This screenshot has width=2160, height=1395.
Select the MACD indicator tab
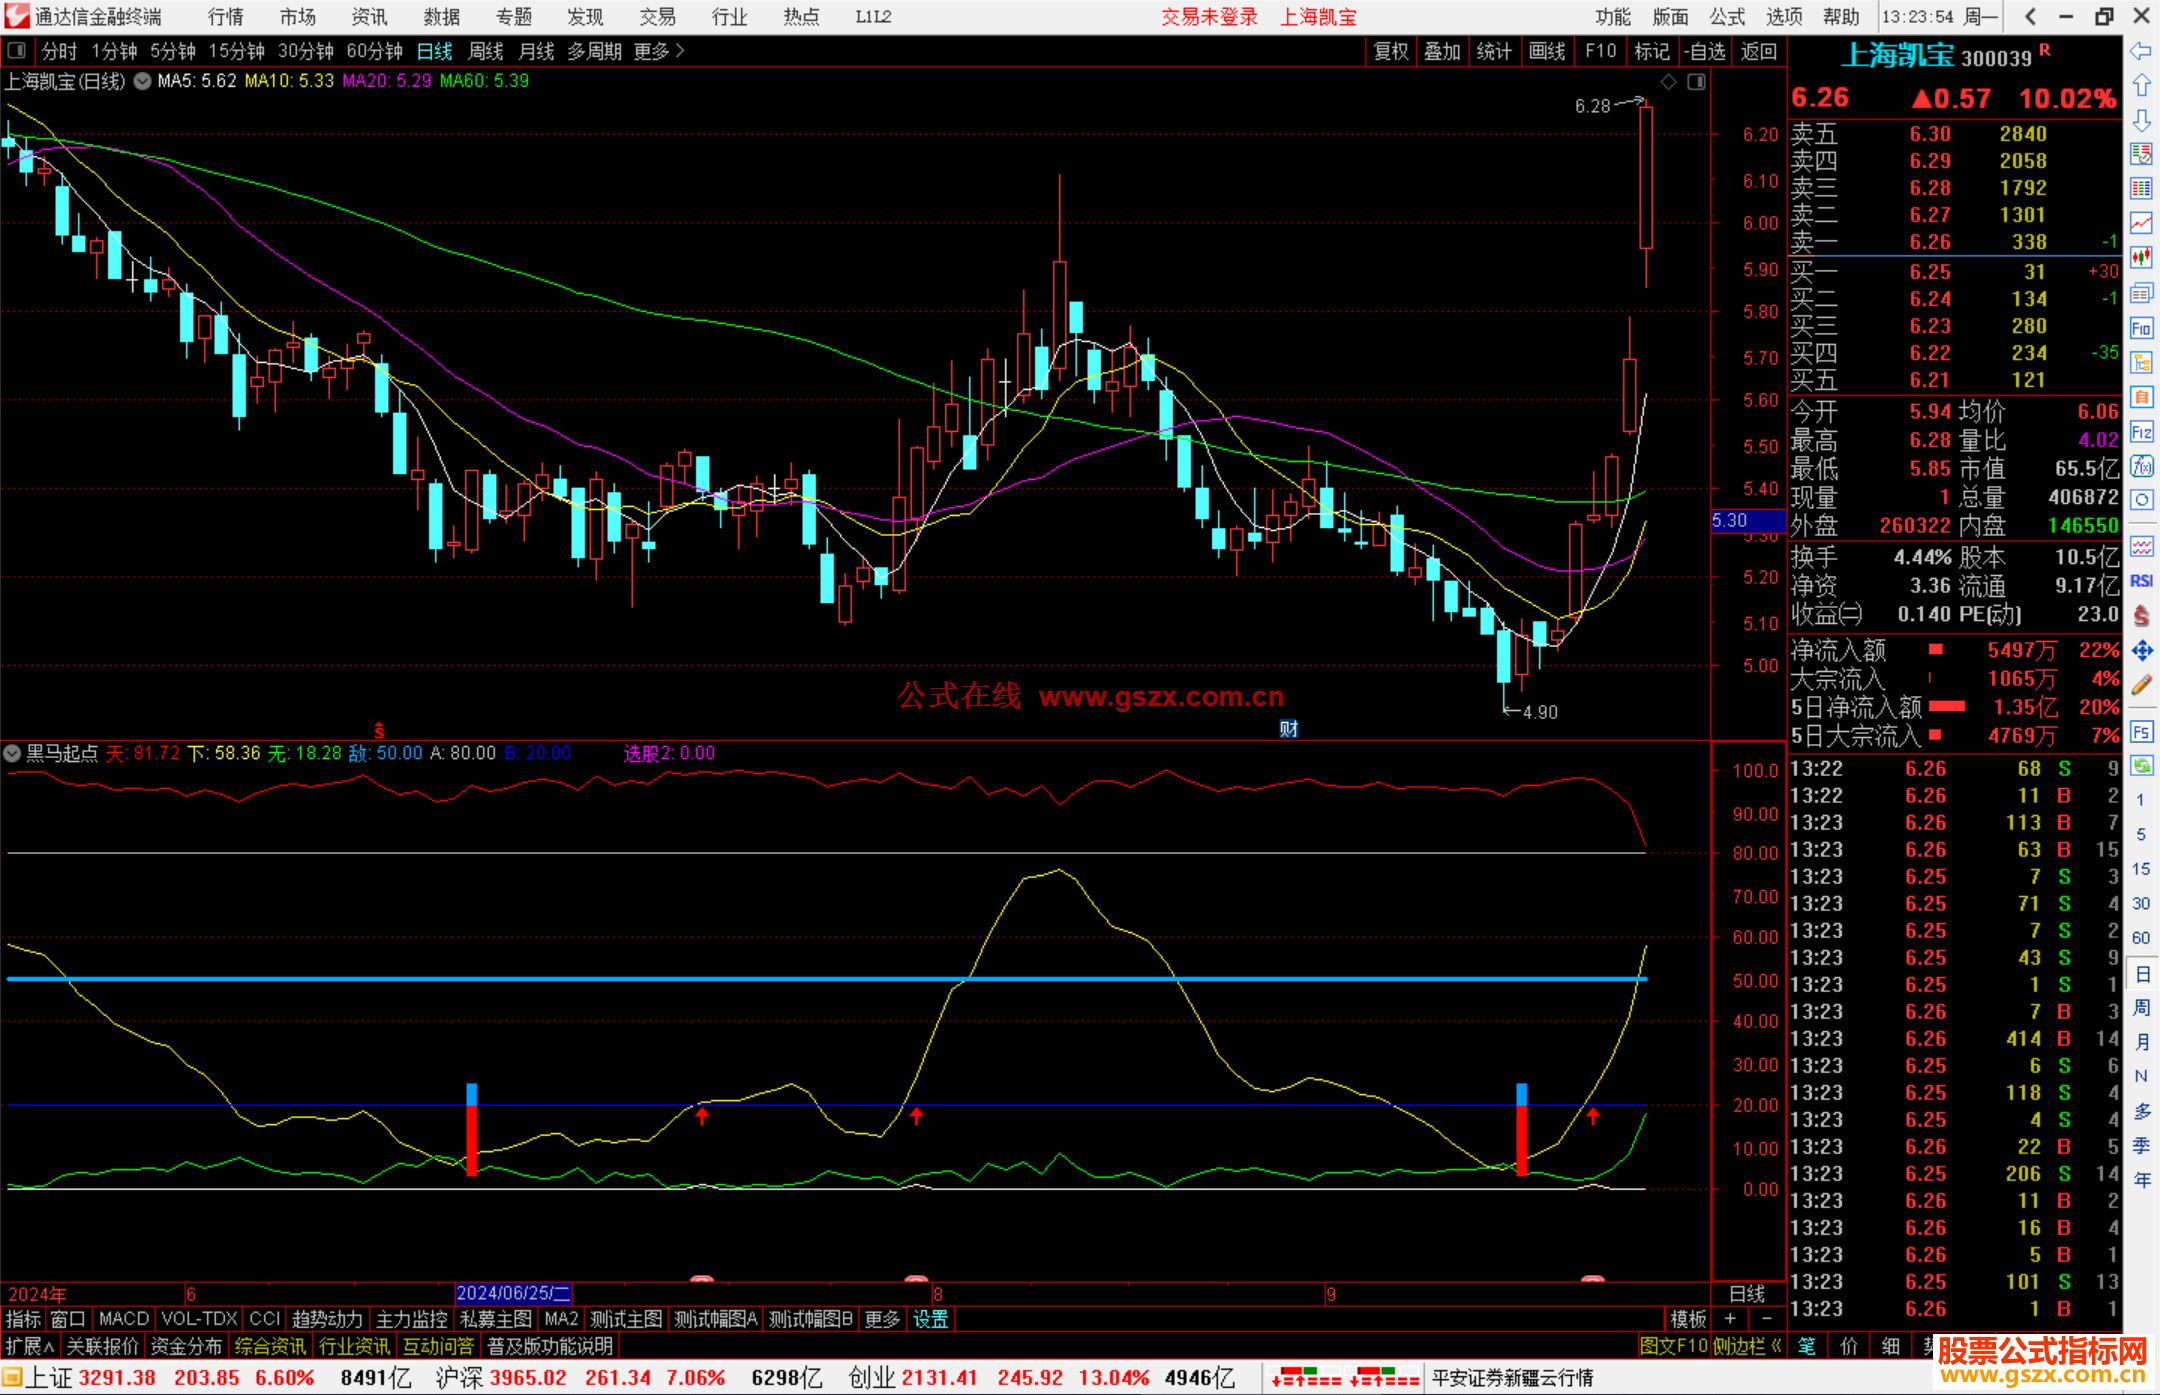pyautogui.click(x=124, y=1319)
